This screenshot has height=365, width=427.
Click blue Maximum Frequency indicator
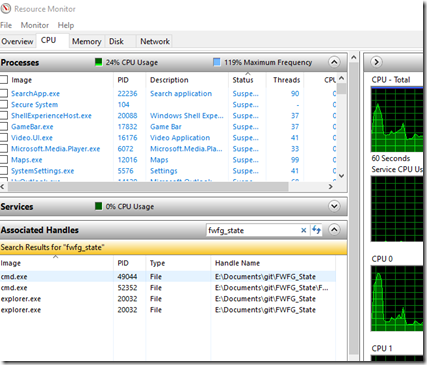click(217, 62)
